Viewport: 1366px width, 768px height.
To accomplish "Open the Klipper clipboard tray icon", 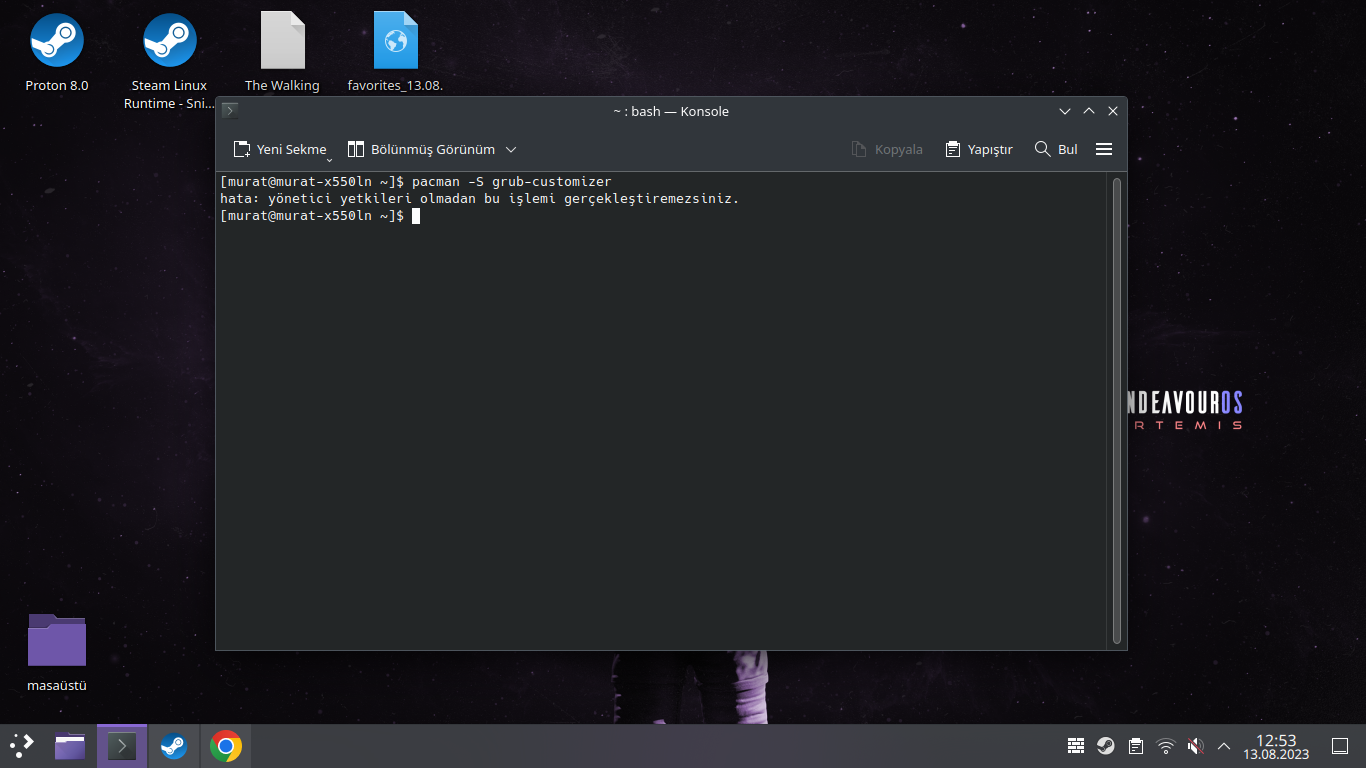I will tap(1136, 745).
